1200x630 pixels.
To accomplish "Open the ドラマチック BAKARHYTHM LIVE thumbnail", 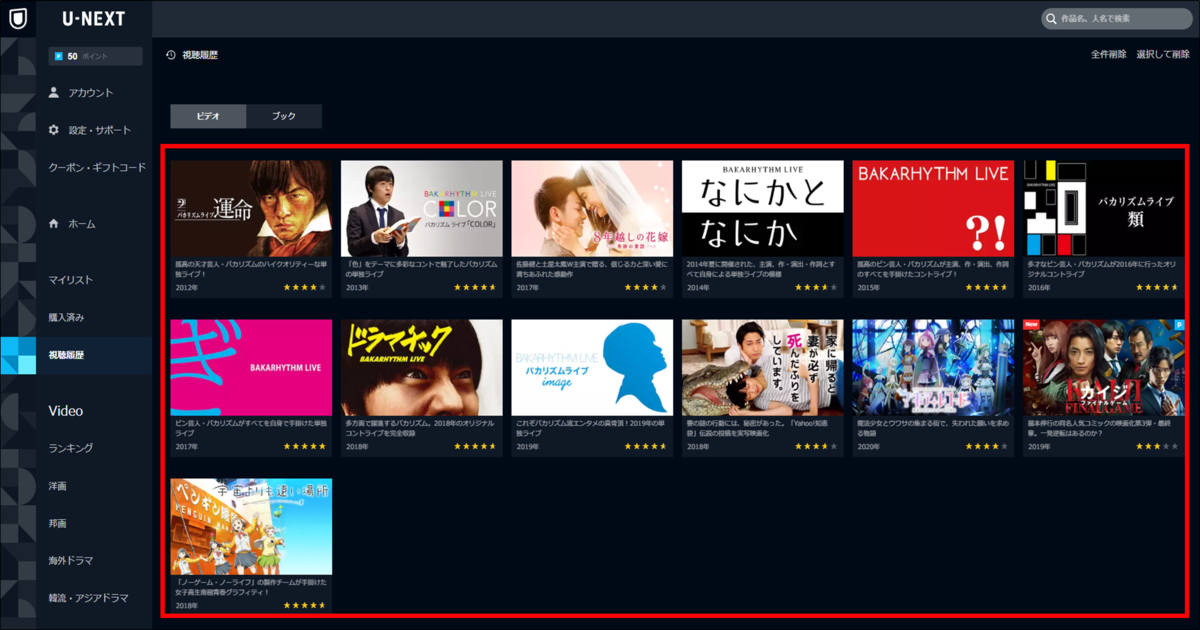I will pyautogui.click(x=422, y=368).
